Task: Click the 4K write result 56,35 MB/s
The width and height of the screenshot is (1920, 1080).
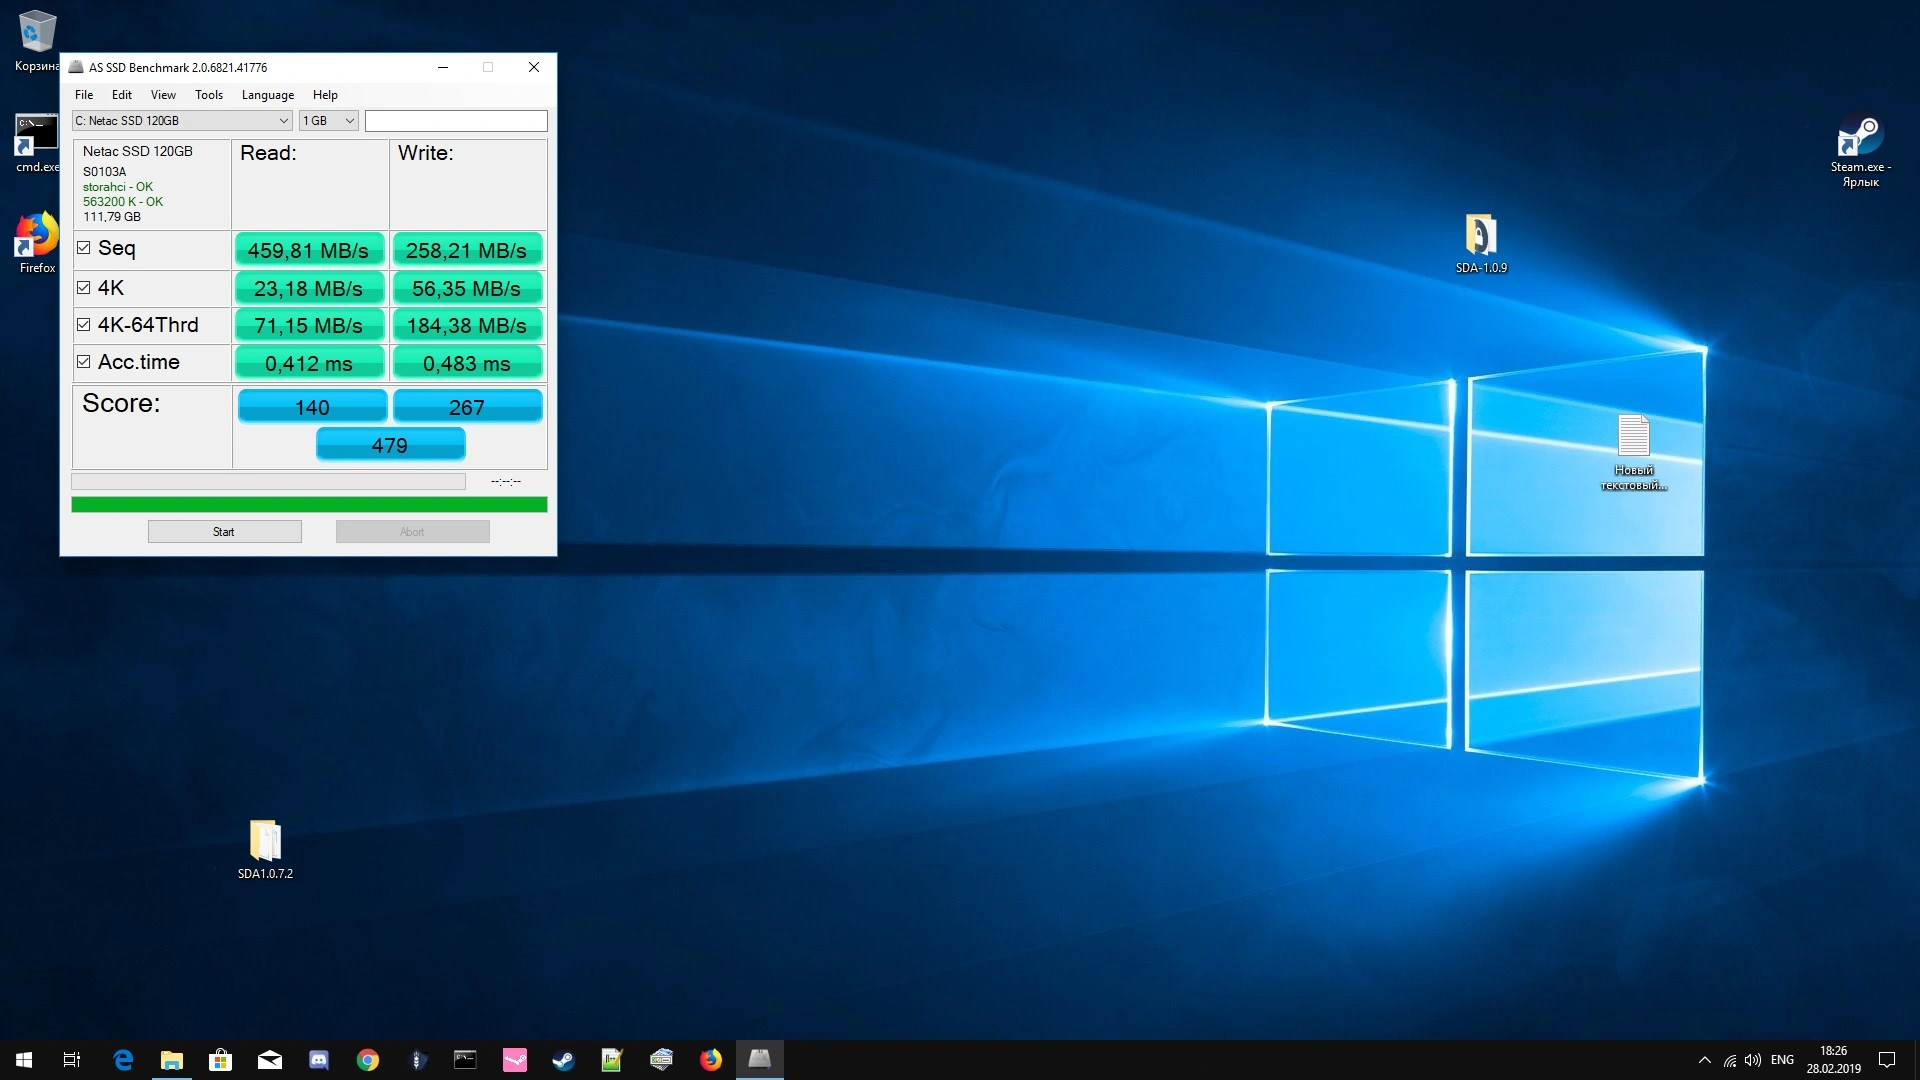Action: (467, 288)
